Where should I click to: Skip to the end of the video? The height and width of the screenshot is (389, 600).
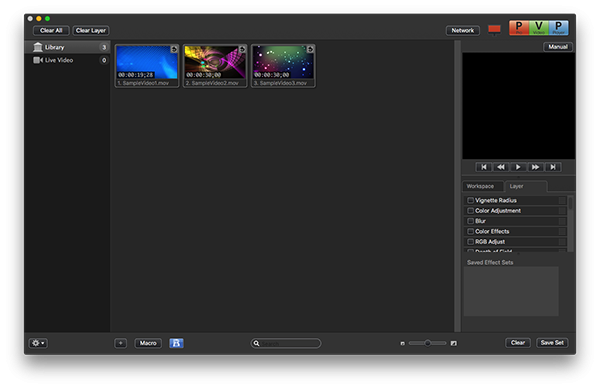pos(553,167)
